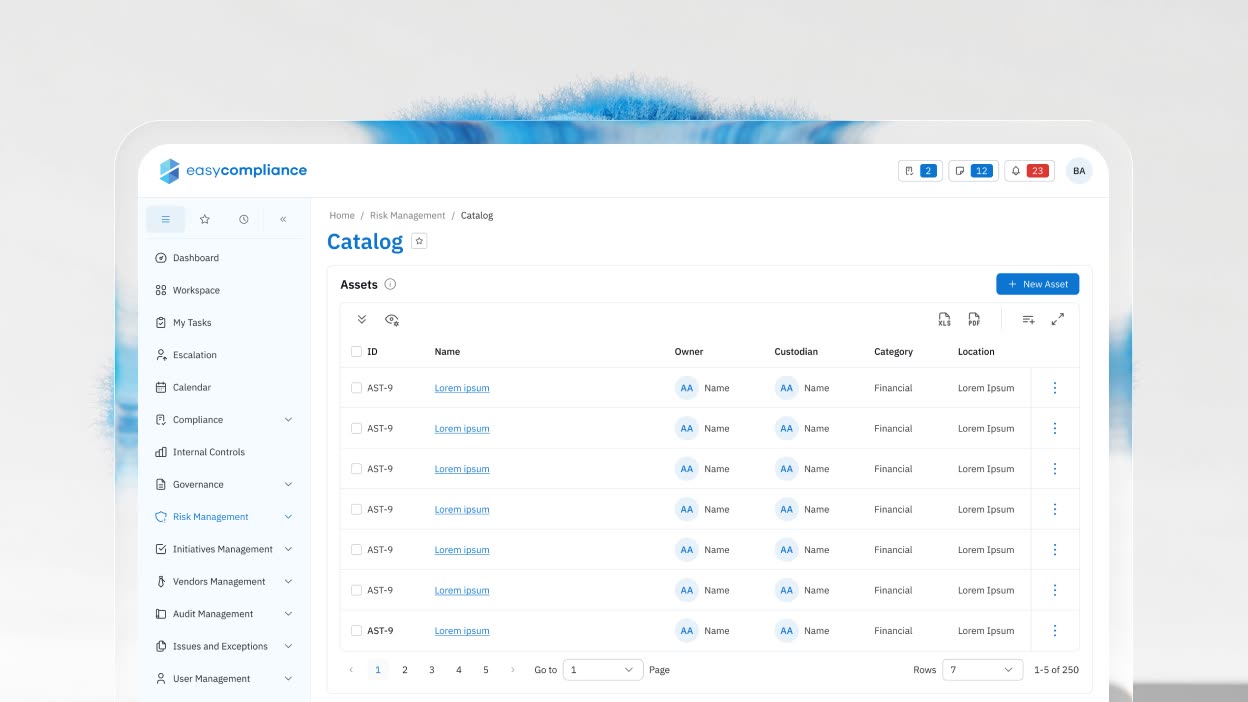Open column visibility eye settings

(392, 319)
